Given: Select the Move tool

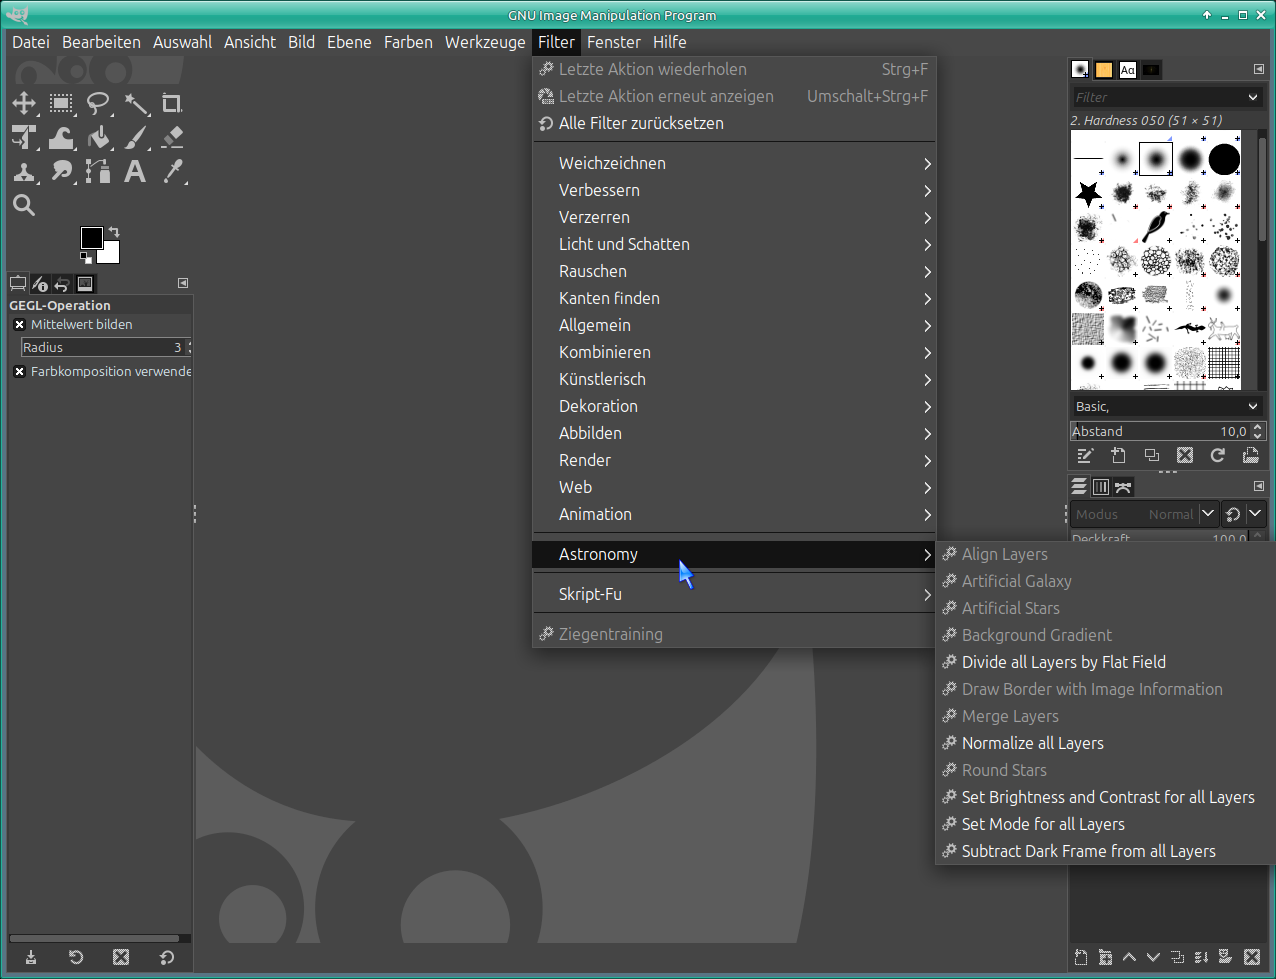Looking at the screenshot, I should coord(24,104).
